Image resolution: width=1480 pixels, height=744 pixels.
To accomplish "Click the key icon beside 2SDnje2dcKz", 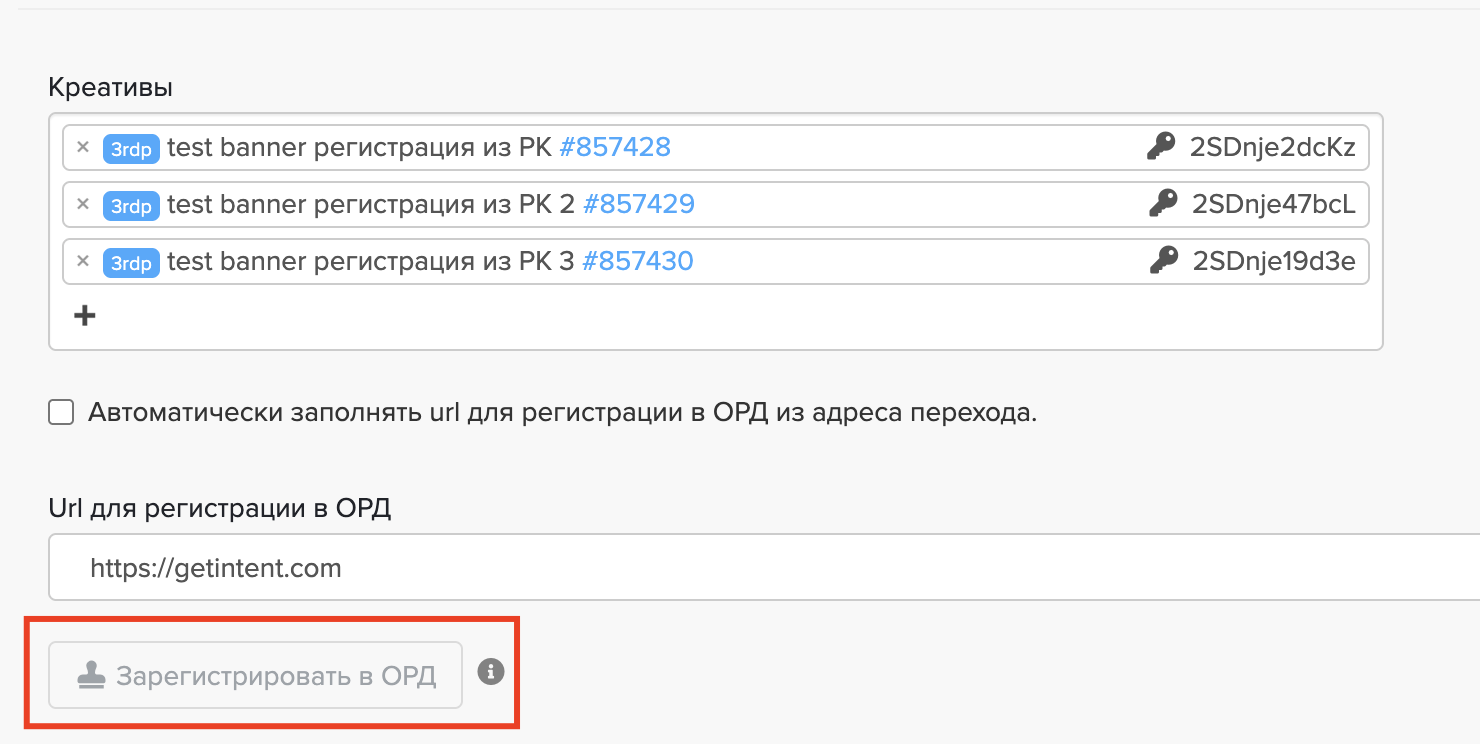I will pos(1160,148).
